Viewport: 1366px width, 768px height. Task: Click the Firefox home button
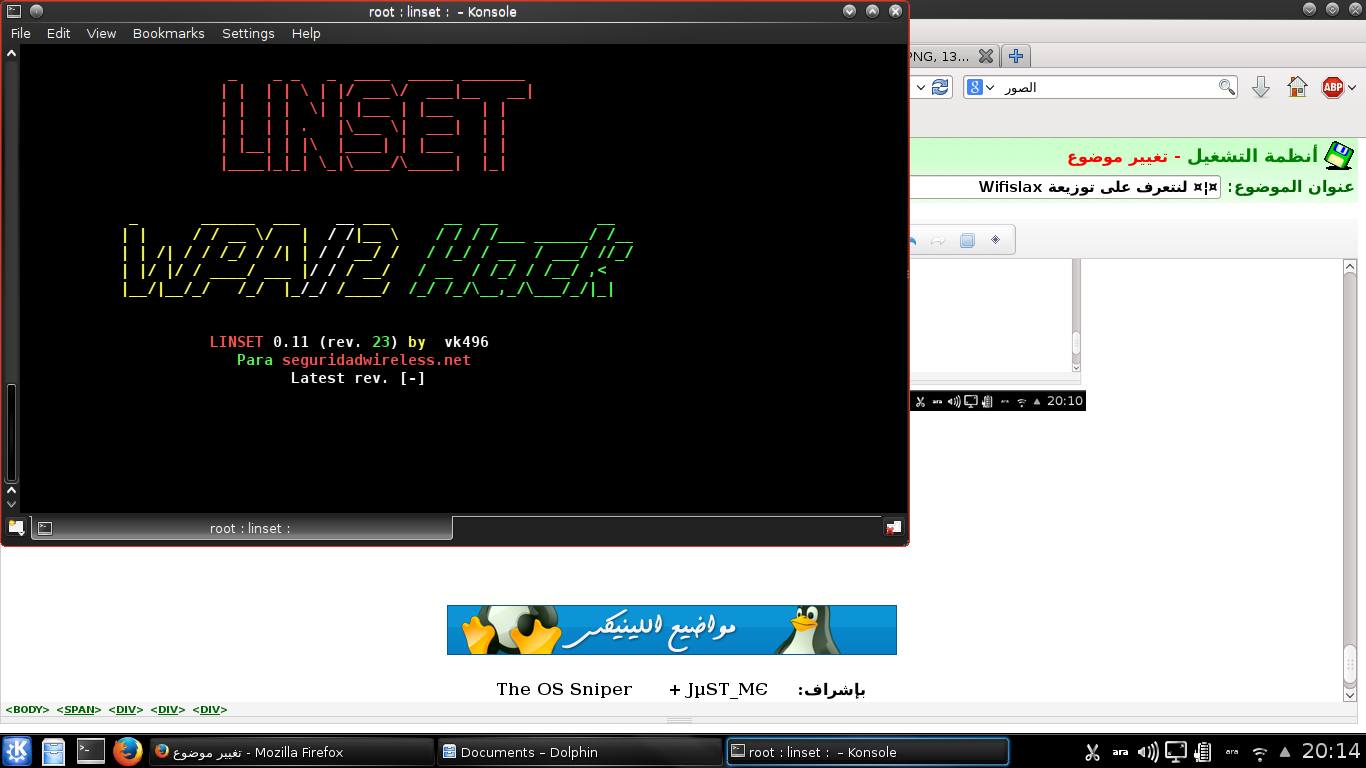point(1297,87)
